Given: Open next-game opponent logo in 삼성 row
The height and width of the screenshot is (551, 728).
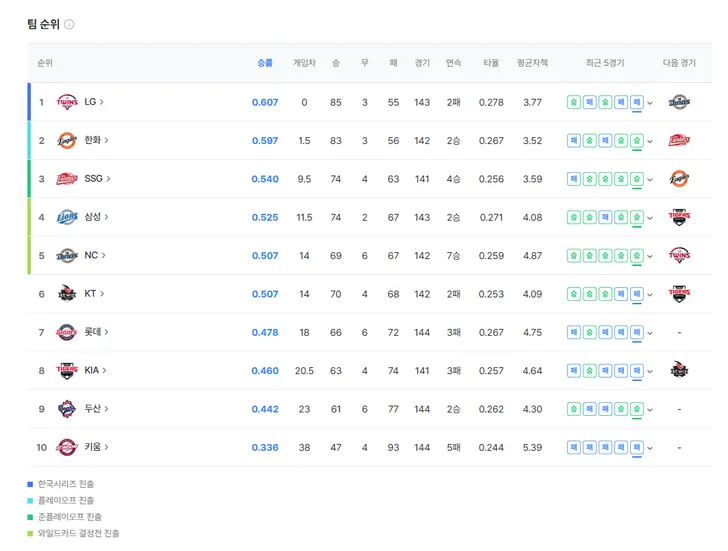Looking at the screenshot, I should pyautogui.click(x=679, y=217).
